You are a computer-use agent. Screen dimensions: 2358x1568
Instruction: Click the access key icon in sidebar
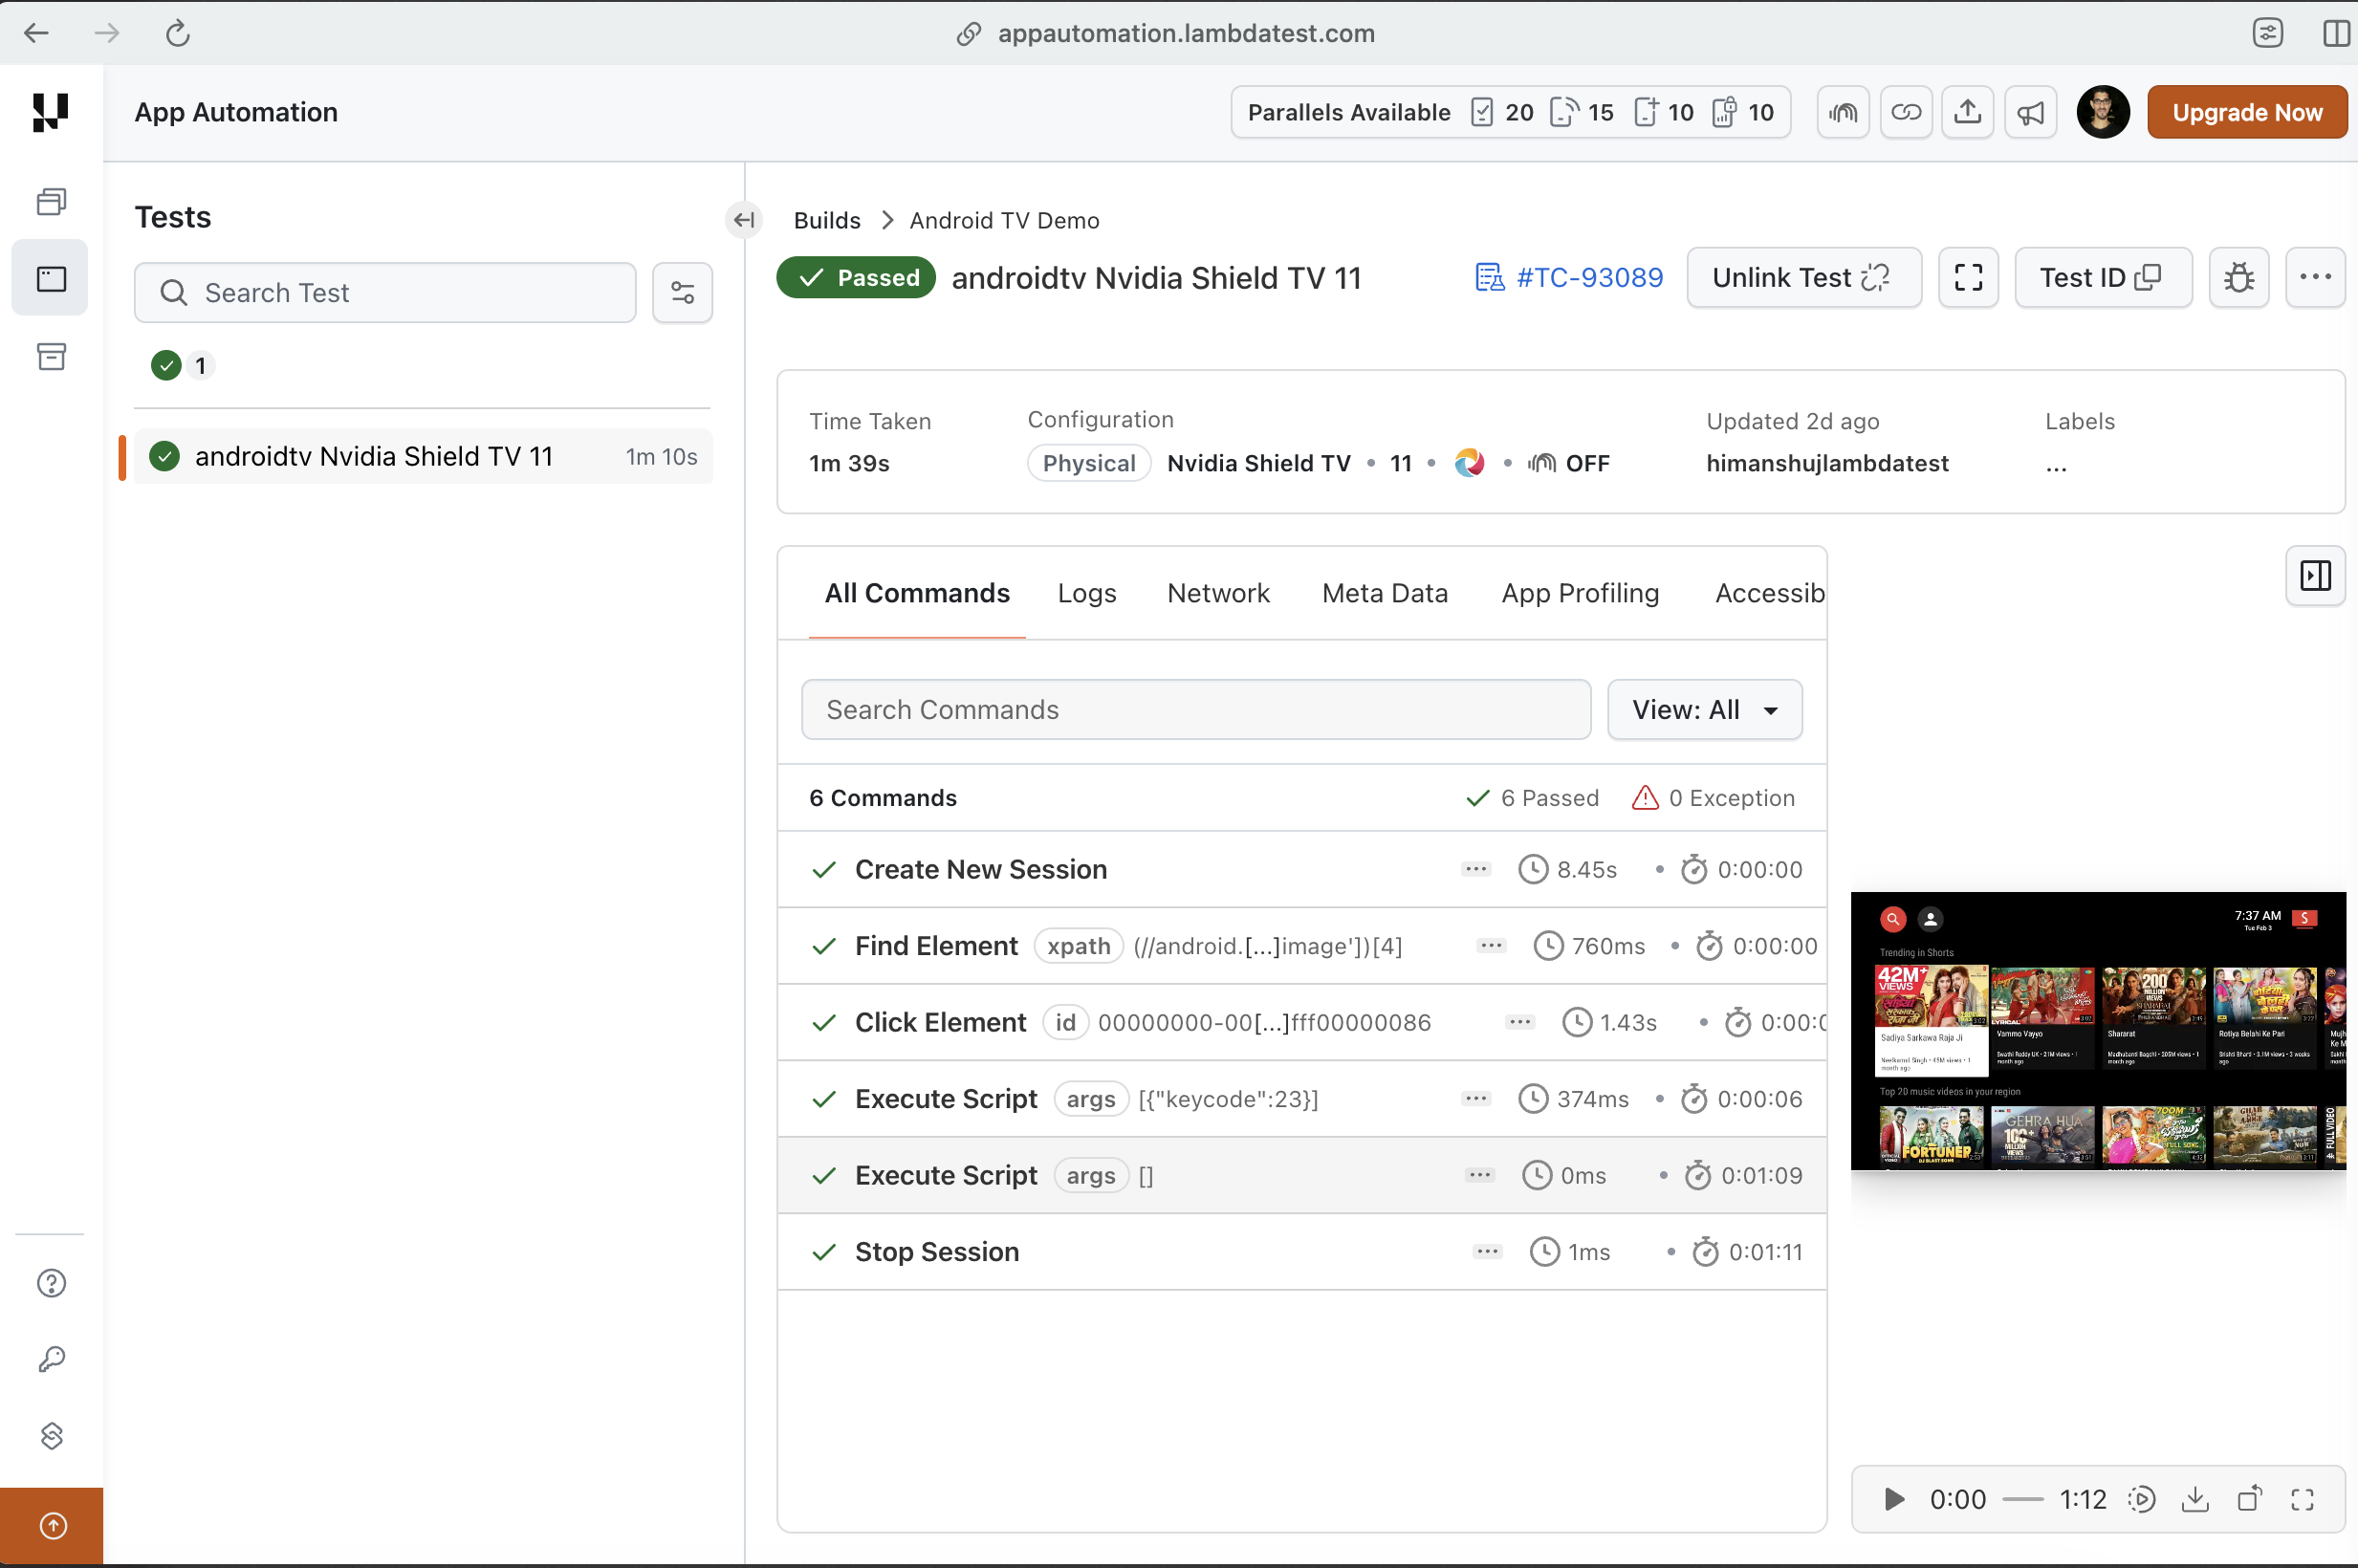pyautogui.click(x=51, y=1359)
